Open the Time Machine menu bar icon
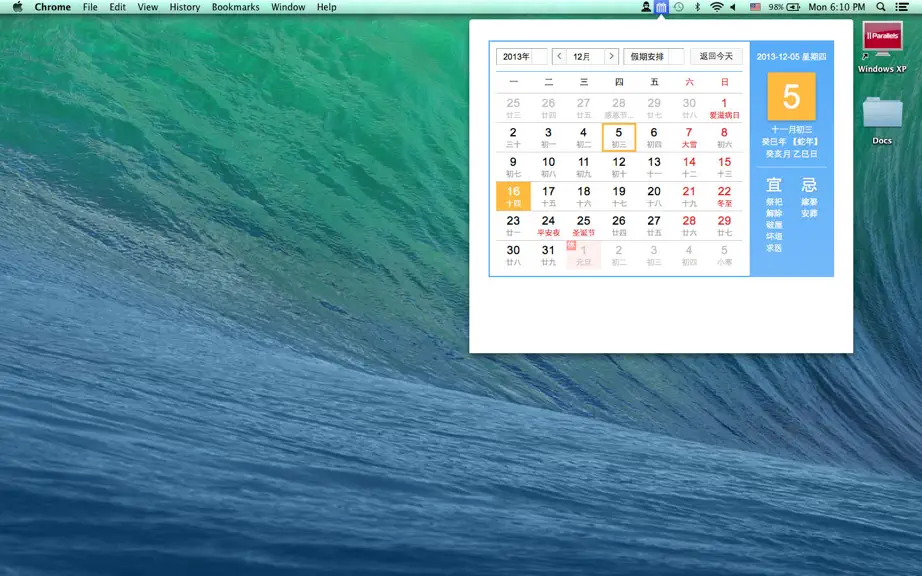The width and height of the screenshot is (922, 576). [679, 7]
